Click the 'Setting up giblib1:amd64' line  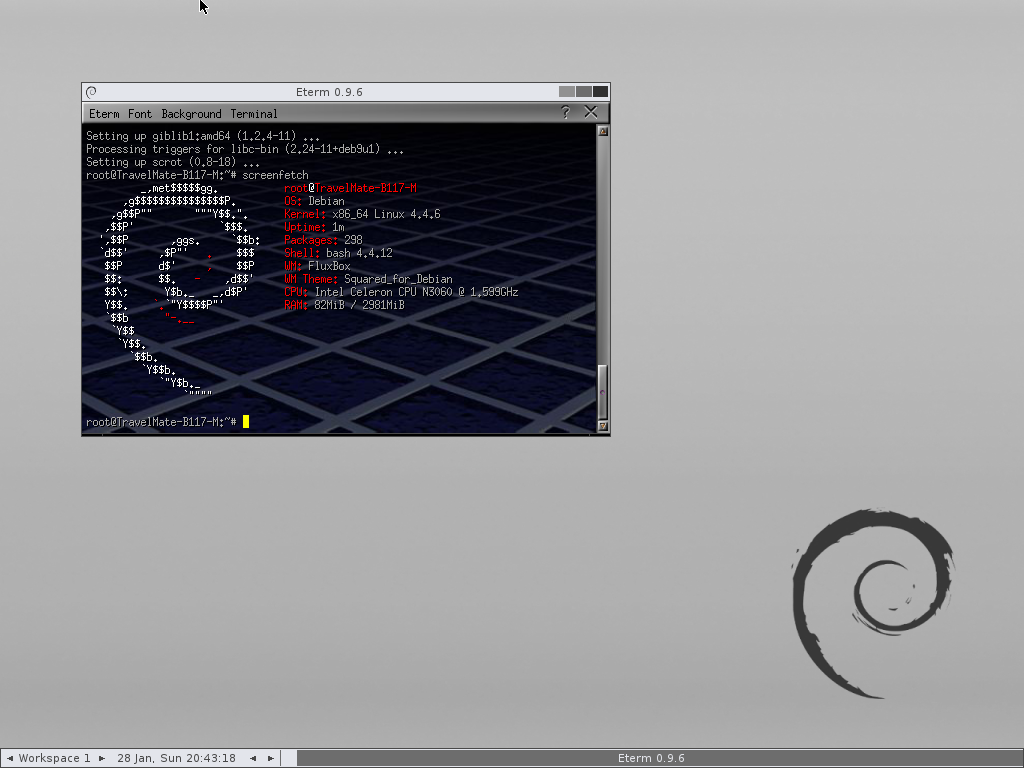(x=203, y=136)
